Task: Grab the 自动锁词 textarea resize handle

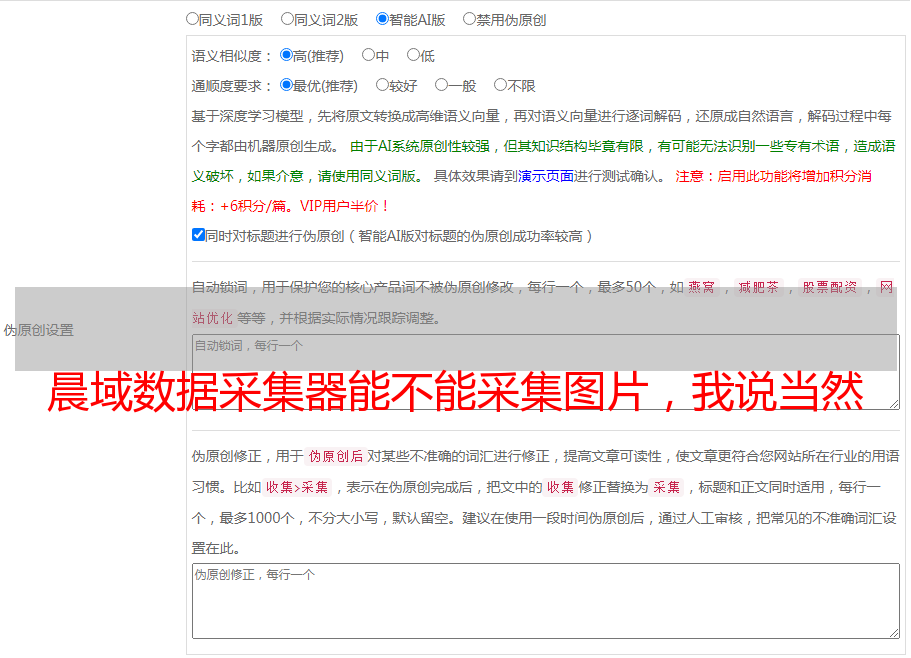Action: coord(893,403)
